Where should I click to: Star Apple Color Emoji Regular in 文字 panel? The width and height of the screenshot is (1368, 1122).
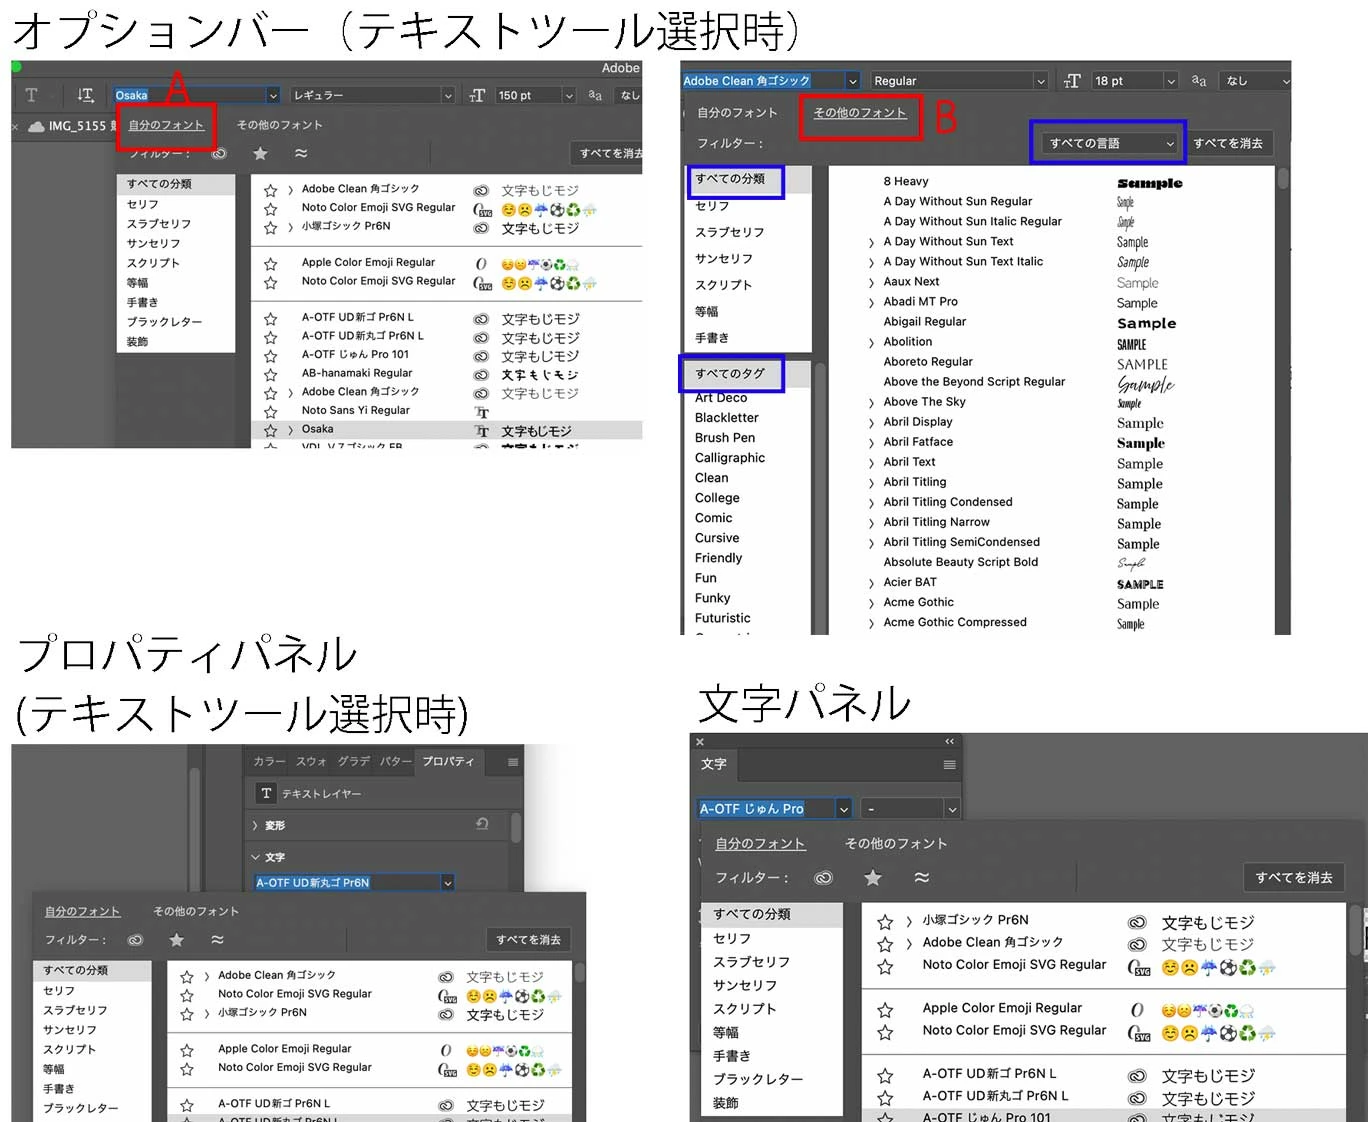885,1010
